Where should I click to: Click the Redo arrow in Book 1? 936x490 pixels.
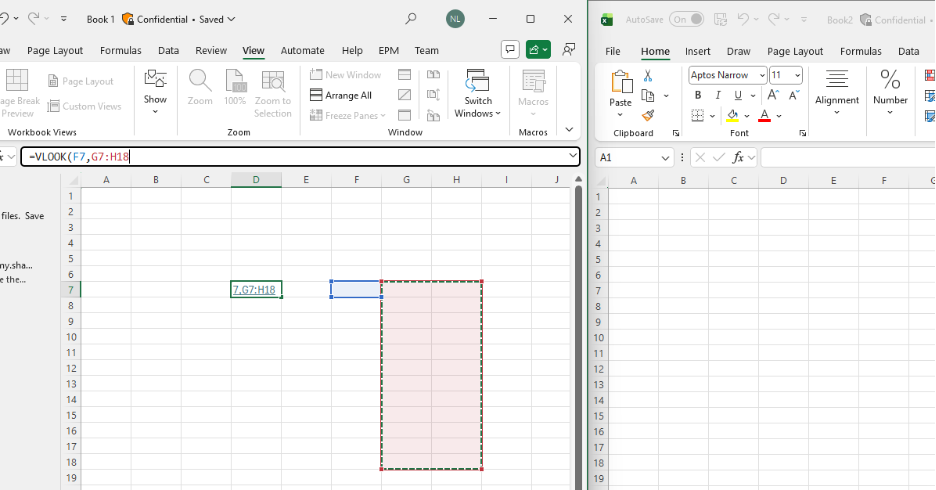click(33, 19)
